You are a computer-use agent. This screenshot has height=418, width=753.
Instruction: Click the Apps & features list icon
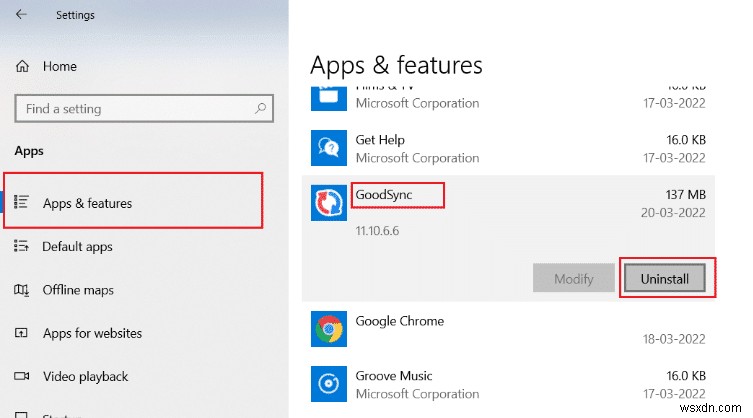click(21, 202)
